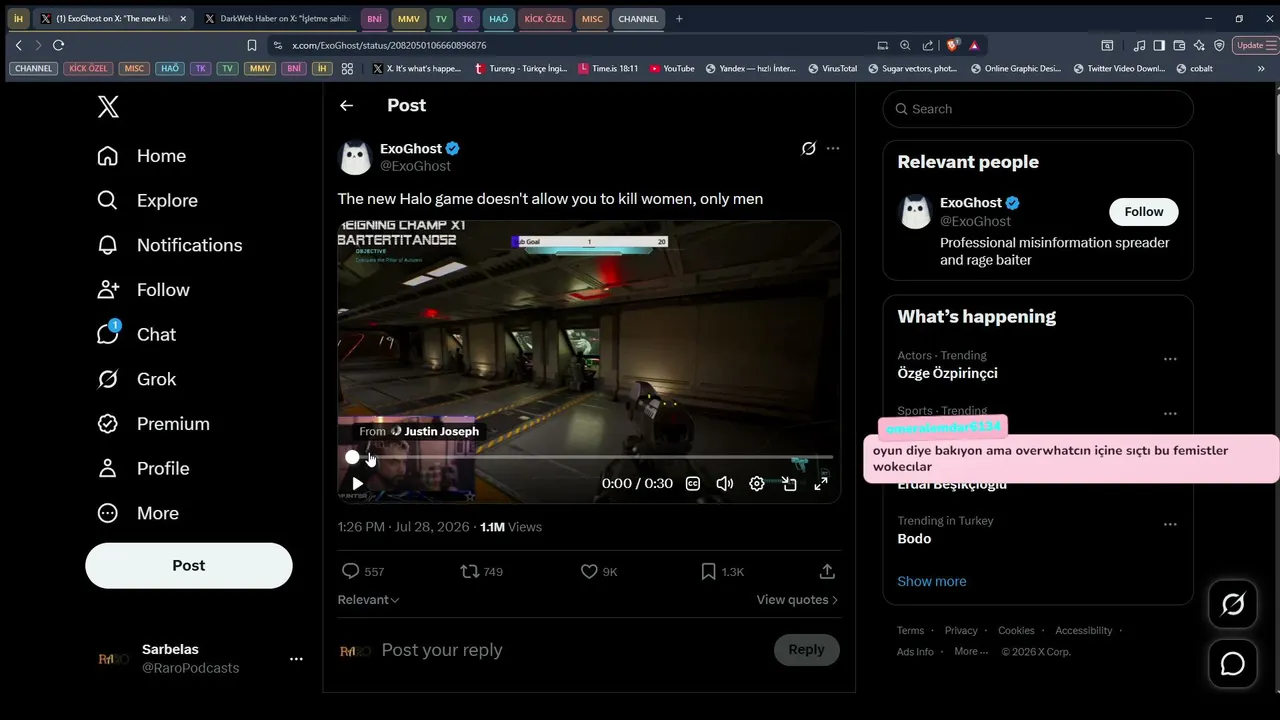1280x720 pixels.
Task: Share the post via the share icon
Action: click(x=827, y=571)
